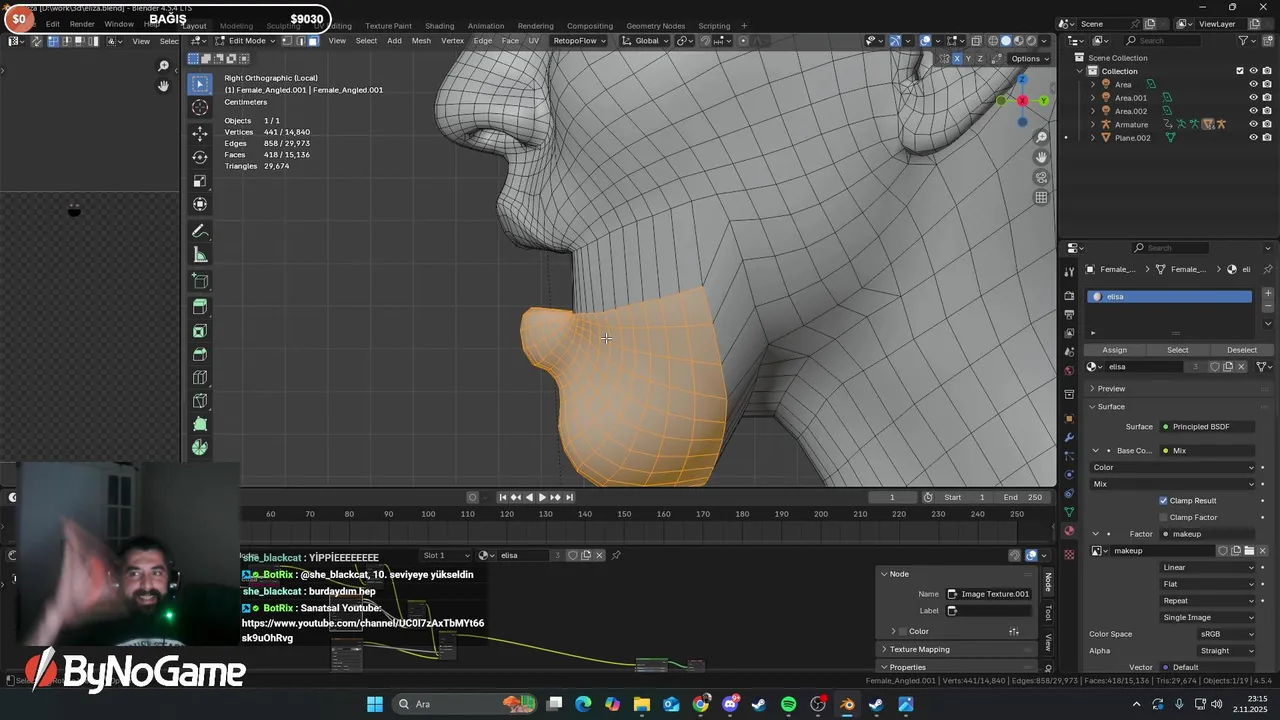Click the Deselect material button
Image resolution: width=1280 pixels, height=720 pixels.
[1241, 350]
